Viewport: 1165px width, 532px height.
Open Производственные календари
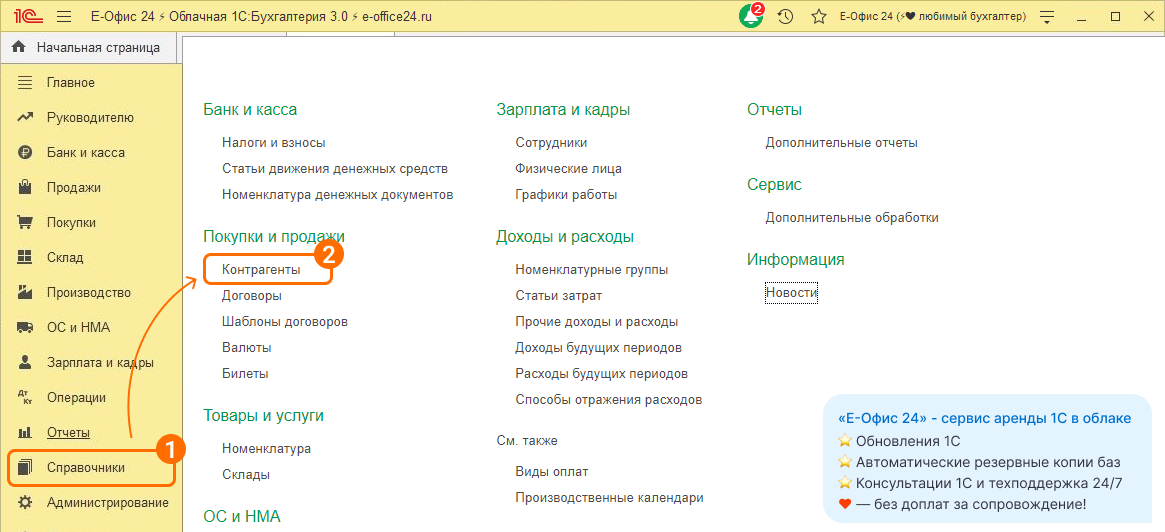(609, 498)
